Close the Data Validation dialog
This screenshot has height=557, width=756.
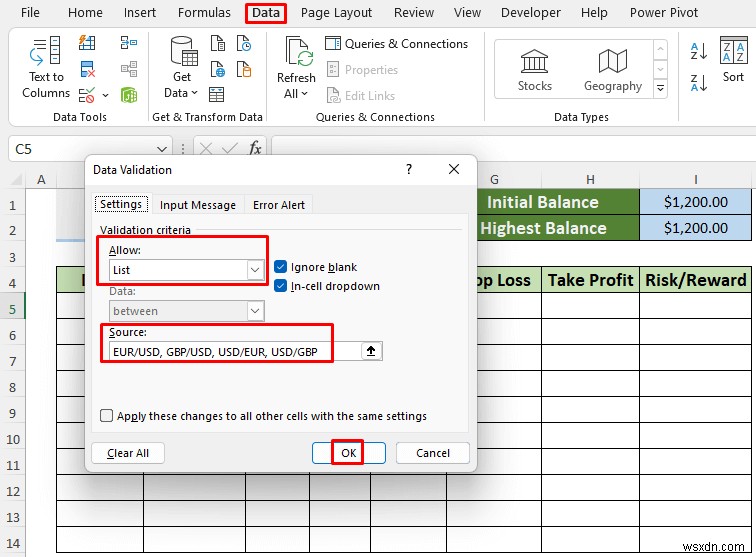[454, 169]
